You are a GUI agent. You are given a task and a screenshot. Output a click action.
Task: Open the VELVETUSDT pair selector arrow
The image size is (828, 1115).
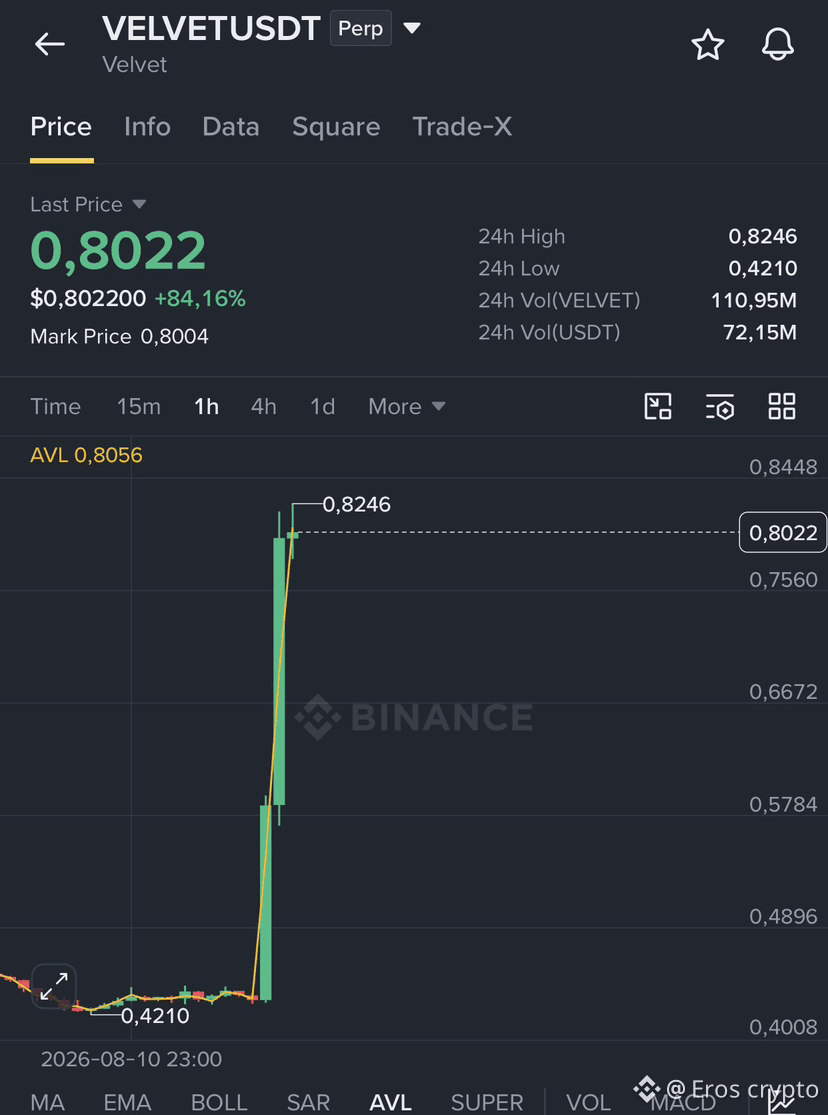pos(412,28)
